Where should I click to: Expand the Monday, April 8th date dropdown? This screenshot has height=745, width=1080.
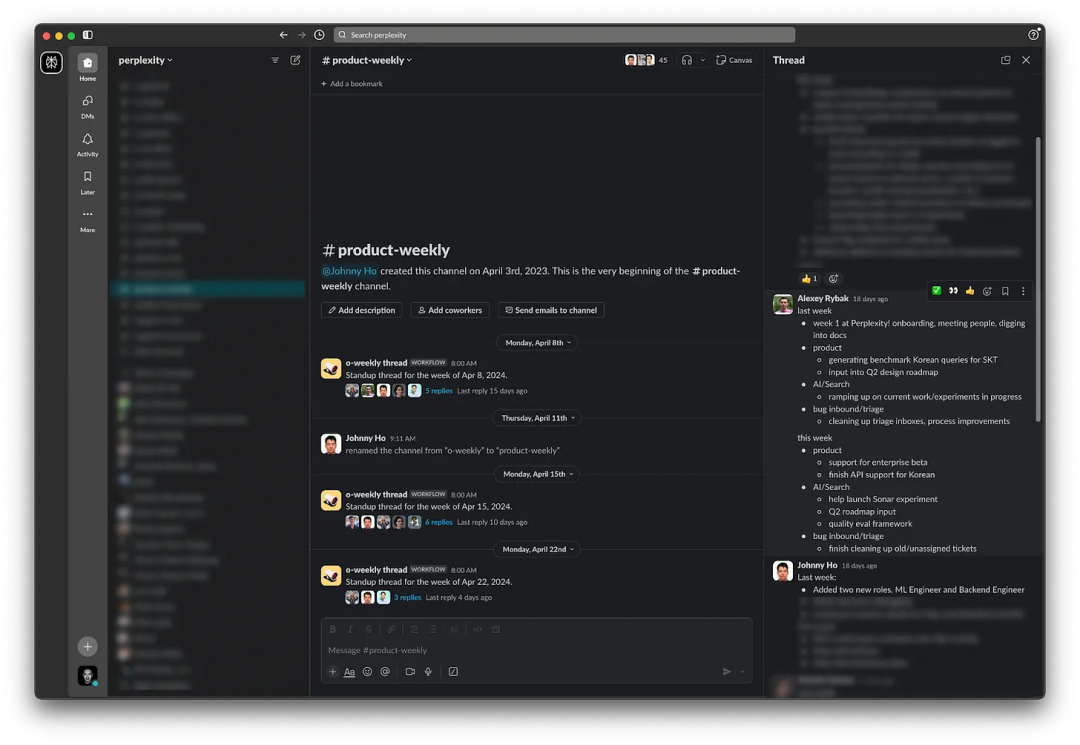click(x=538, y=342)
